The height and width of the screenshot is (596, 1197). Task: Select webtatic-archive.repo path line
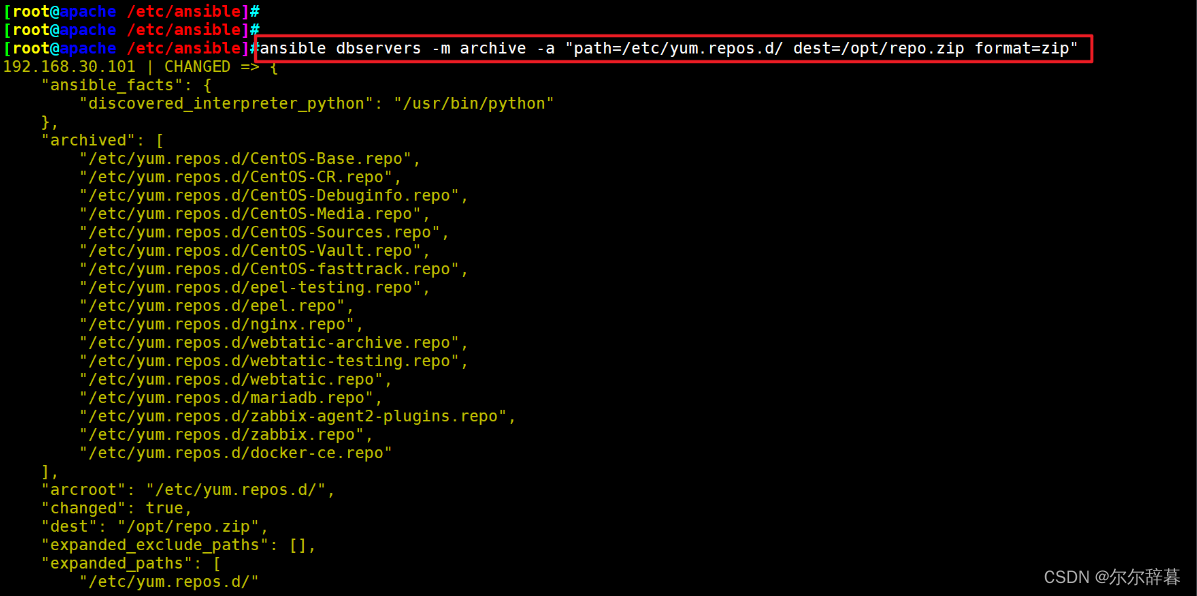pyautogui.click(x=274, y=343)
